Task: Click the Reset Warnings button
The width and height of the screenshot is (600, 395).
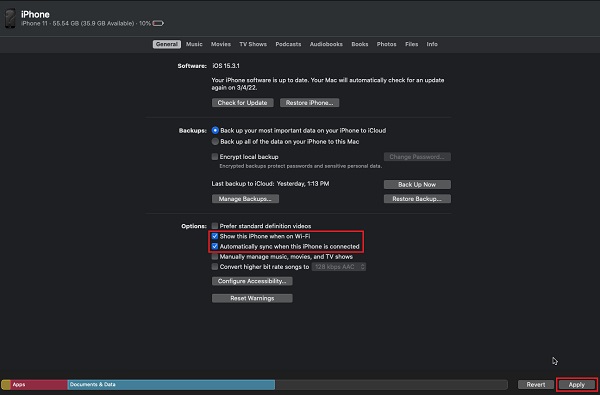Action: tap(252, 298)
